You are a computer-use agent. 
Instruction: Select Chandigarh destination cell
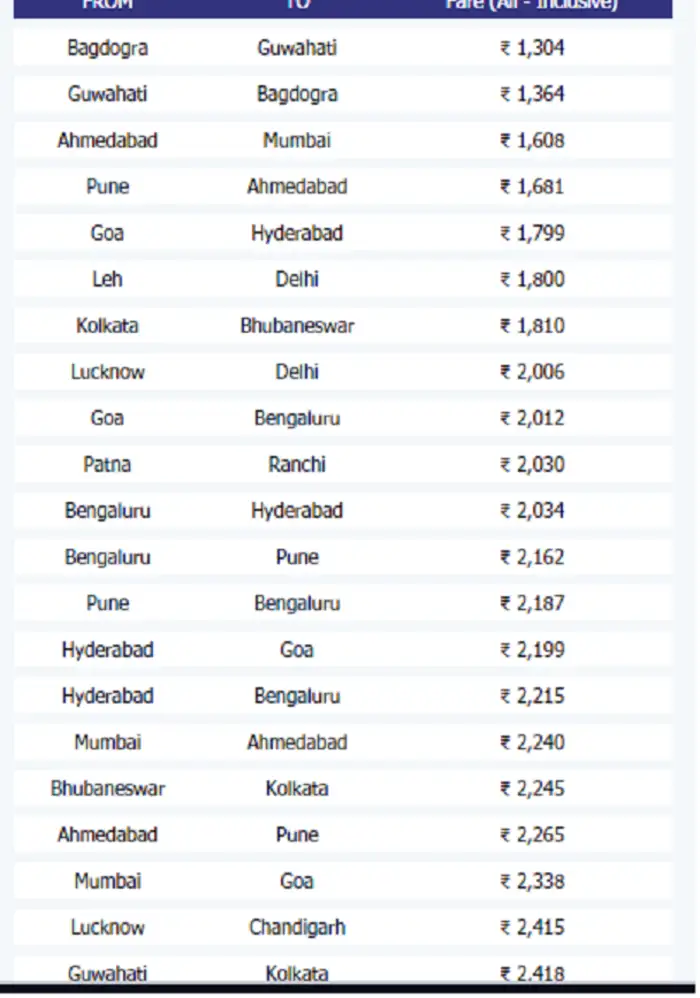point(297,927)
